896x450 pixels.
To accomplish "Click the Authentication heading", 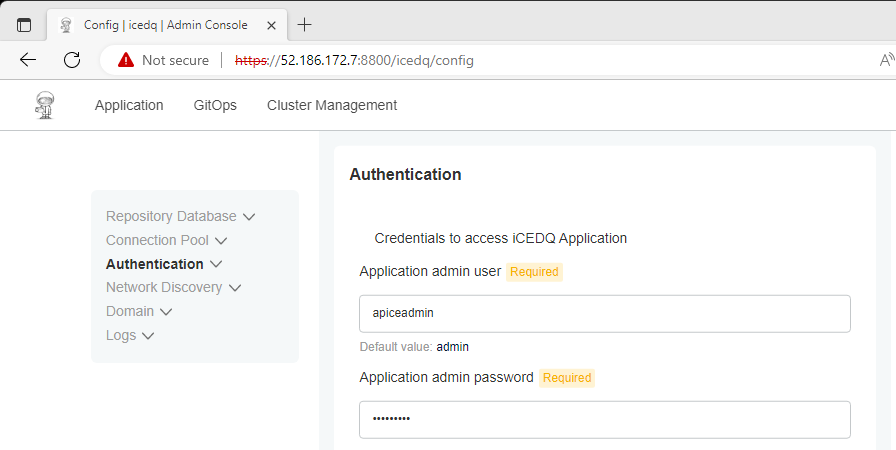I will click(x=405, y=174).
